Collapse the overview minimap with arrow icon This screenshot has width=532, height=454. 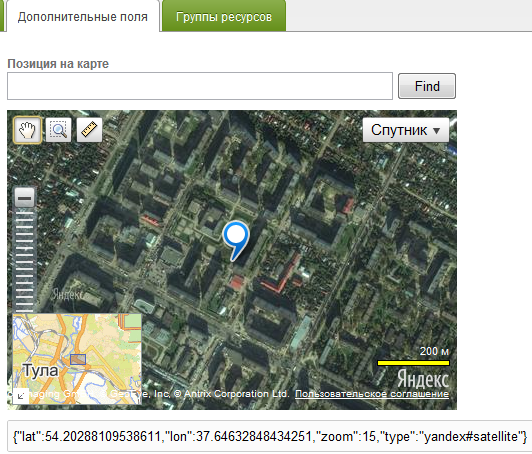(21, 396)
